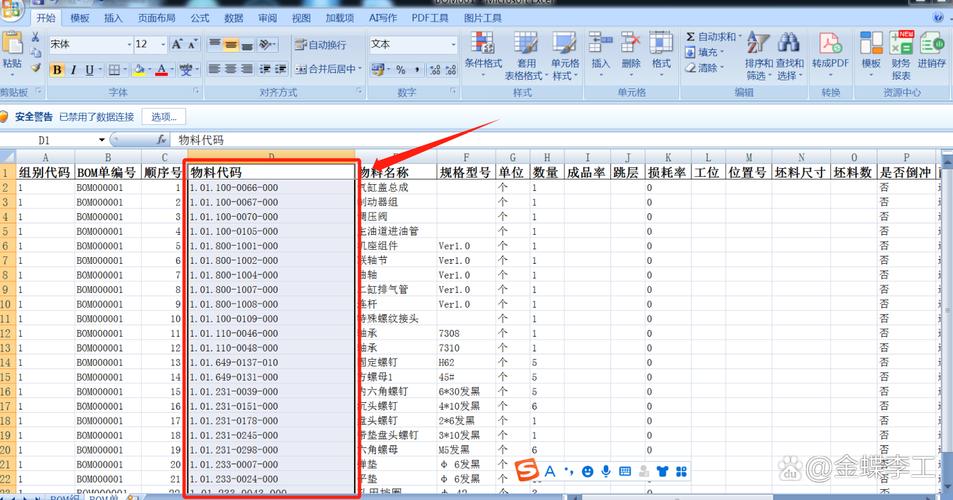Click the Format Painter brush icon
The height and width of the screenshot is (500, 953).
pos(36,69)
